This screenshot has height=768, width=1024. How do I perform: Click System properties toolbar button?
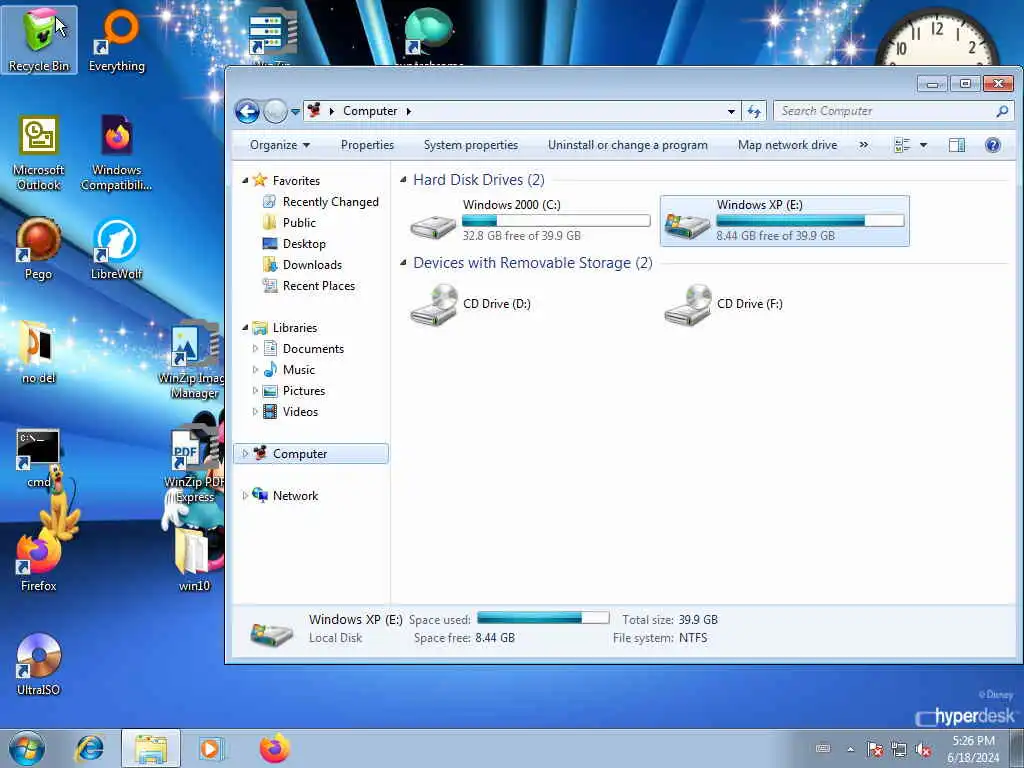471,145
